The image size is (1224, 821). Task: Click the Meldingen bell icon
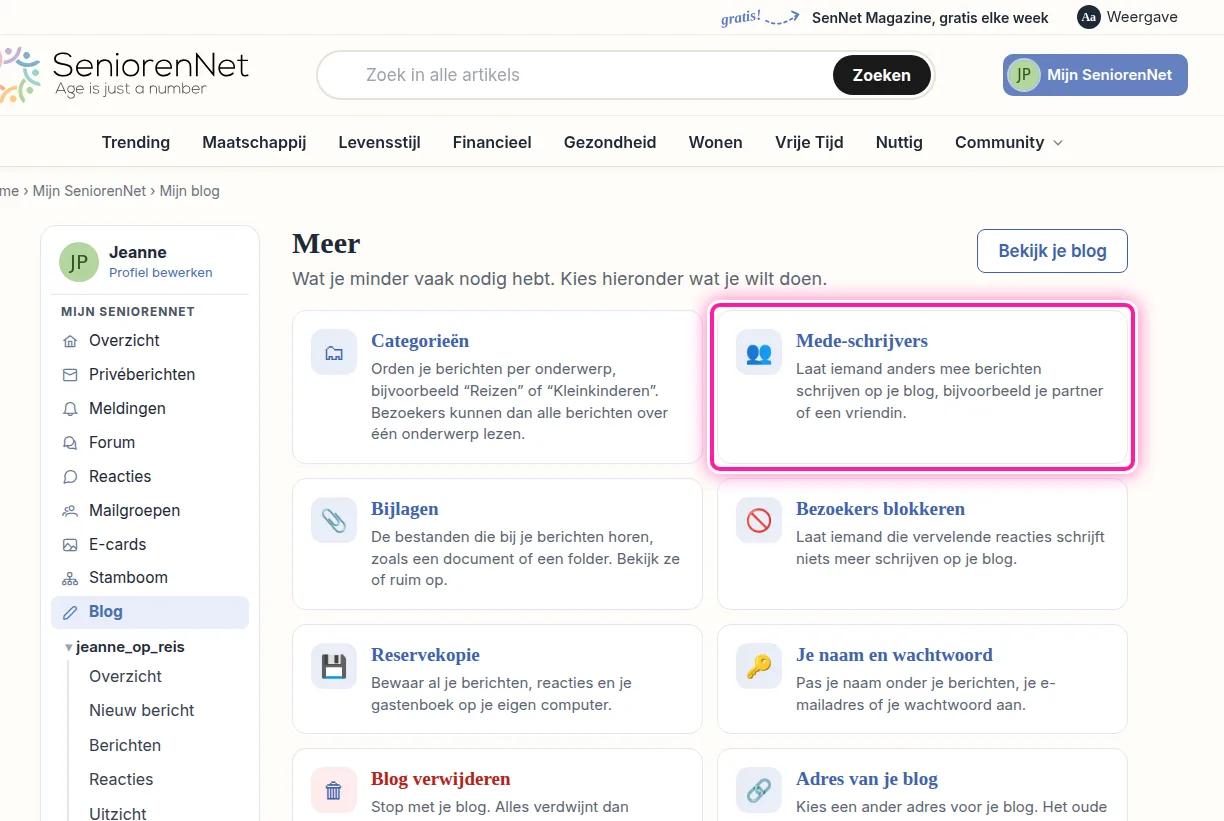coord(70,409)
